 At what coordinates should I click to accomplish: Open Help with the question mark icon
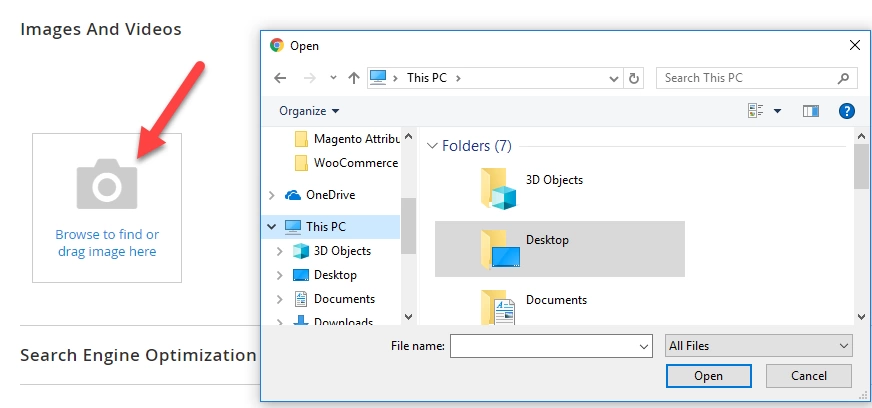(846, 111)
